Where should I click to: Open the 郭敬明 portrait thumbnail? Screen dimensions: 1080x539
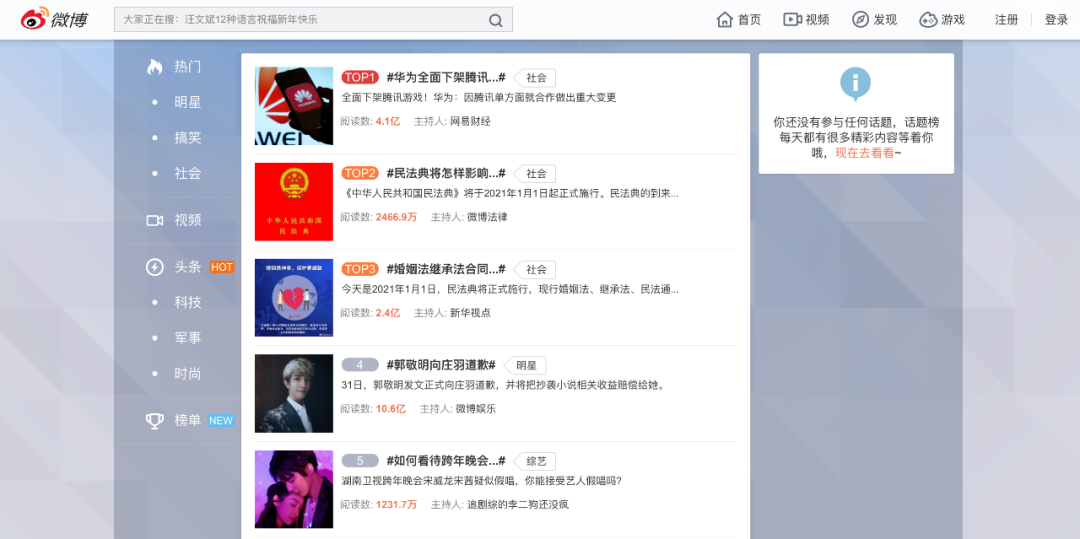pos(293,394)
